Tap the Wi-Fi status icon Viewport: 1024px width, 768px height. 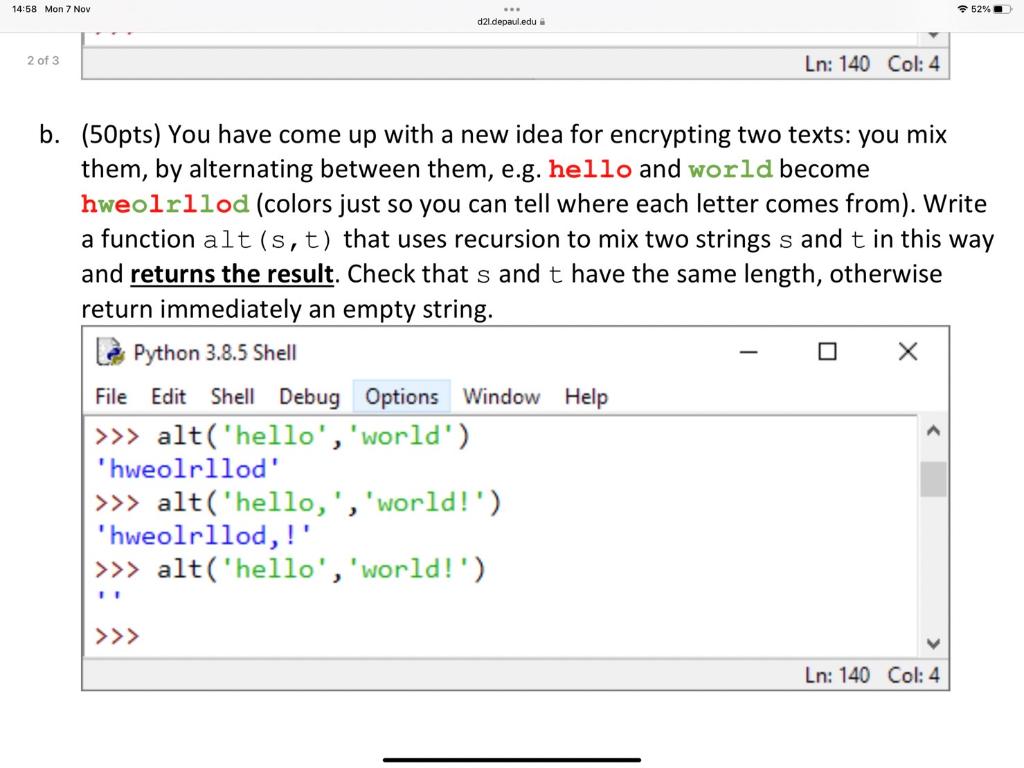click(x=963, y=9)
